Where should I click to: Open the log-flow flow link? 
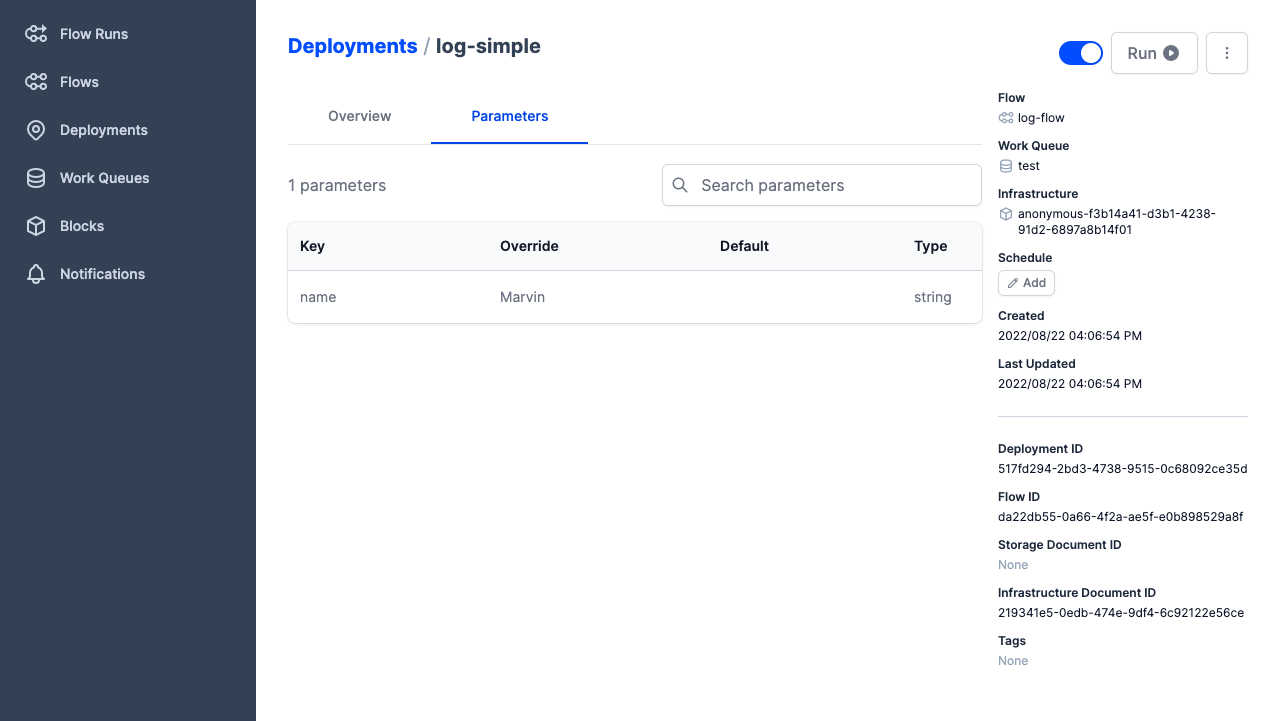pyautogui.click(x=1041, y=118)
